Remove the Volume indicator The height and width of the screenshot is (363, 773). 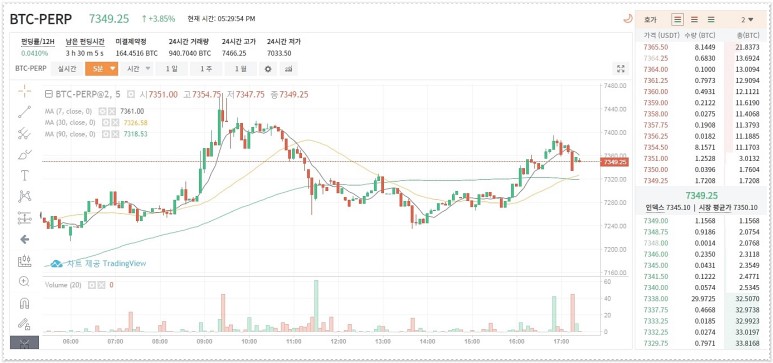click(101, 285)
